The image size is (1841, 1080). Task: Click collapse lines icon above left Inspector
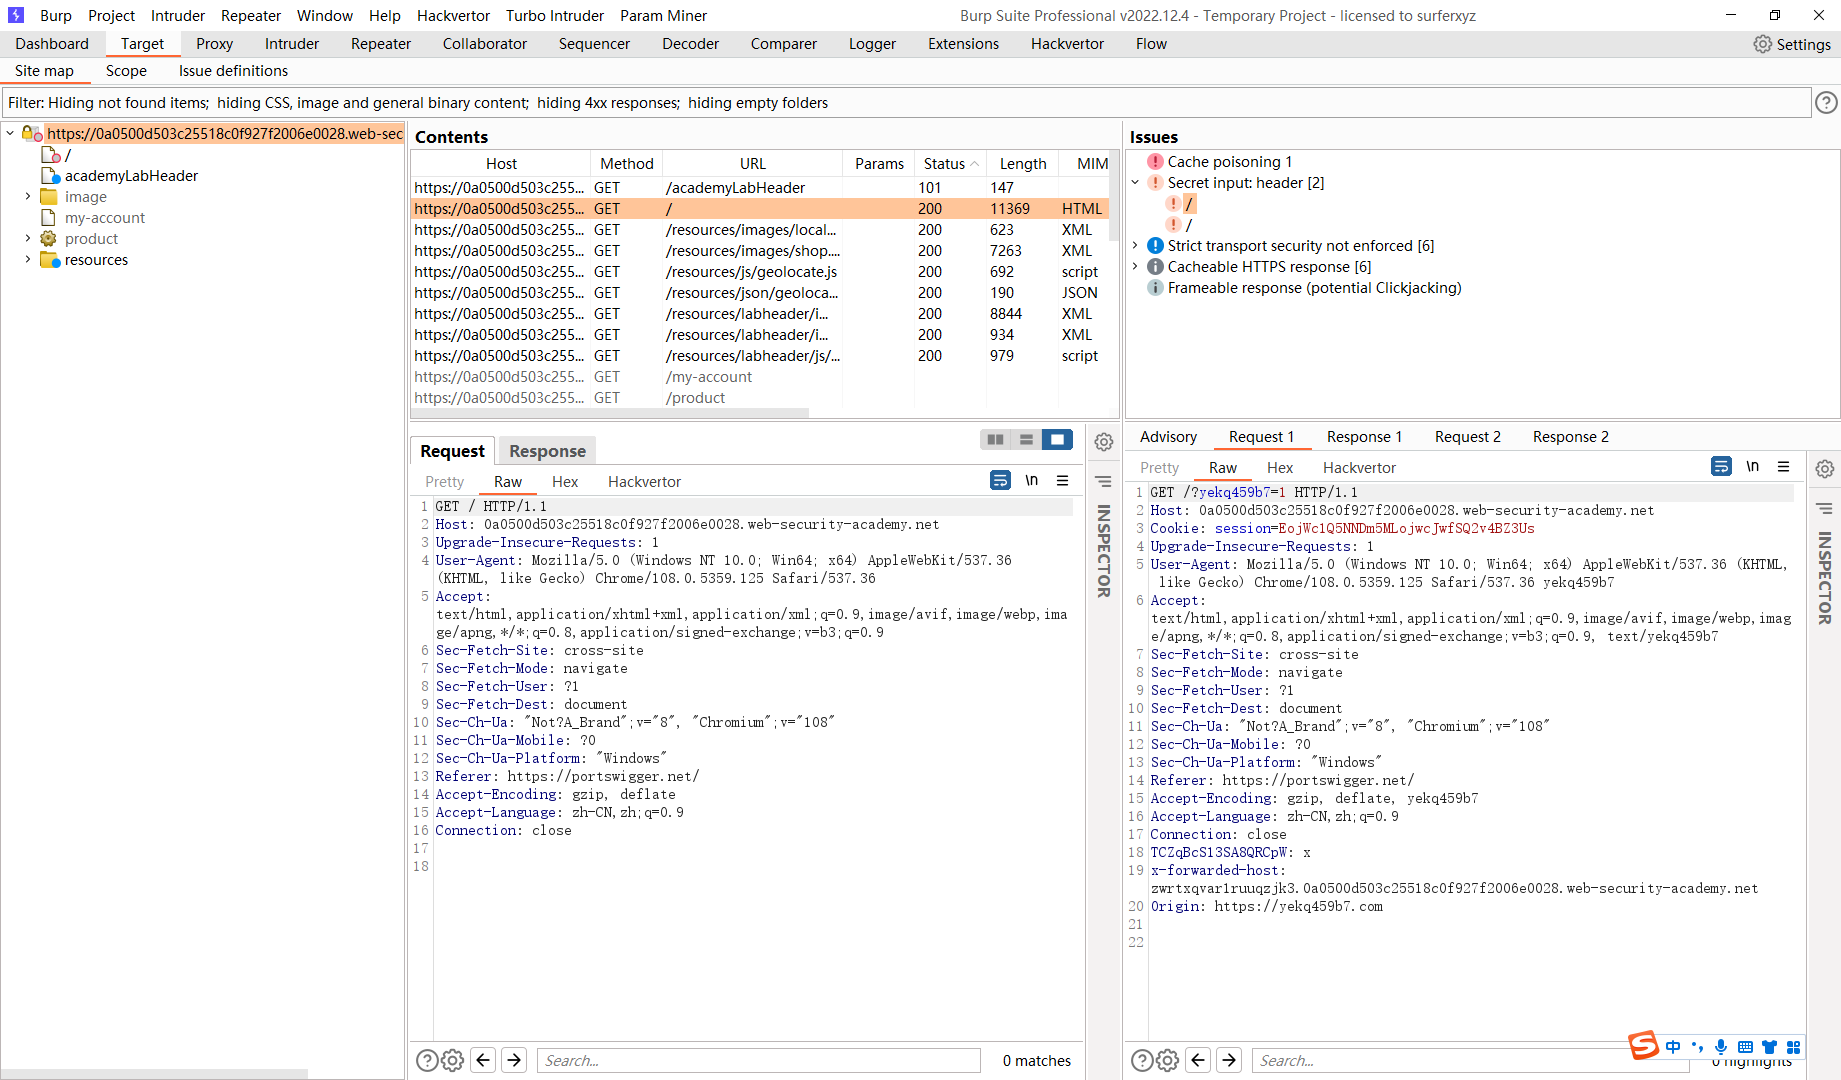1103,481
